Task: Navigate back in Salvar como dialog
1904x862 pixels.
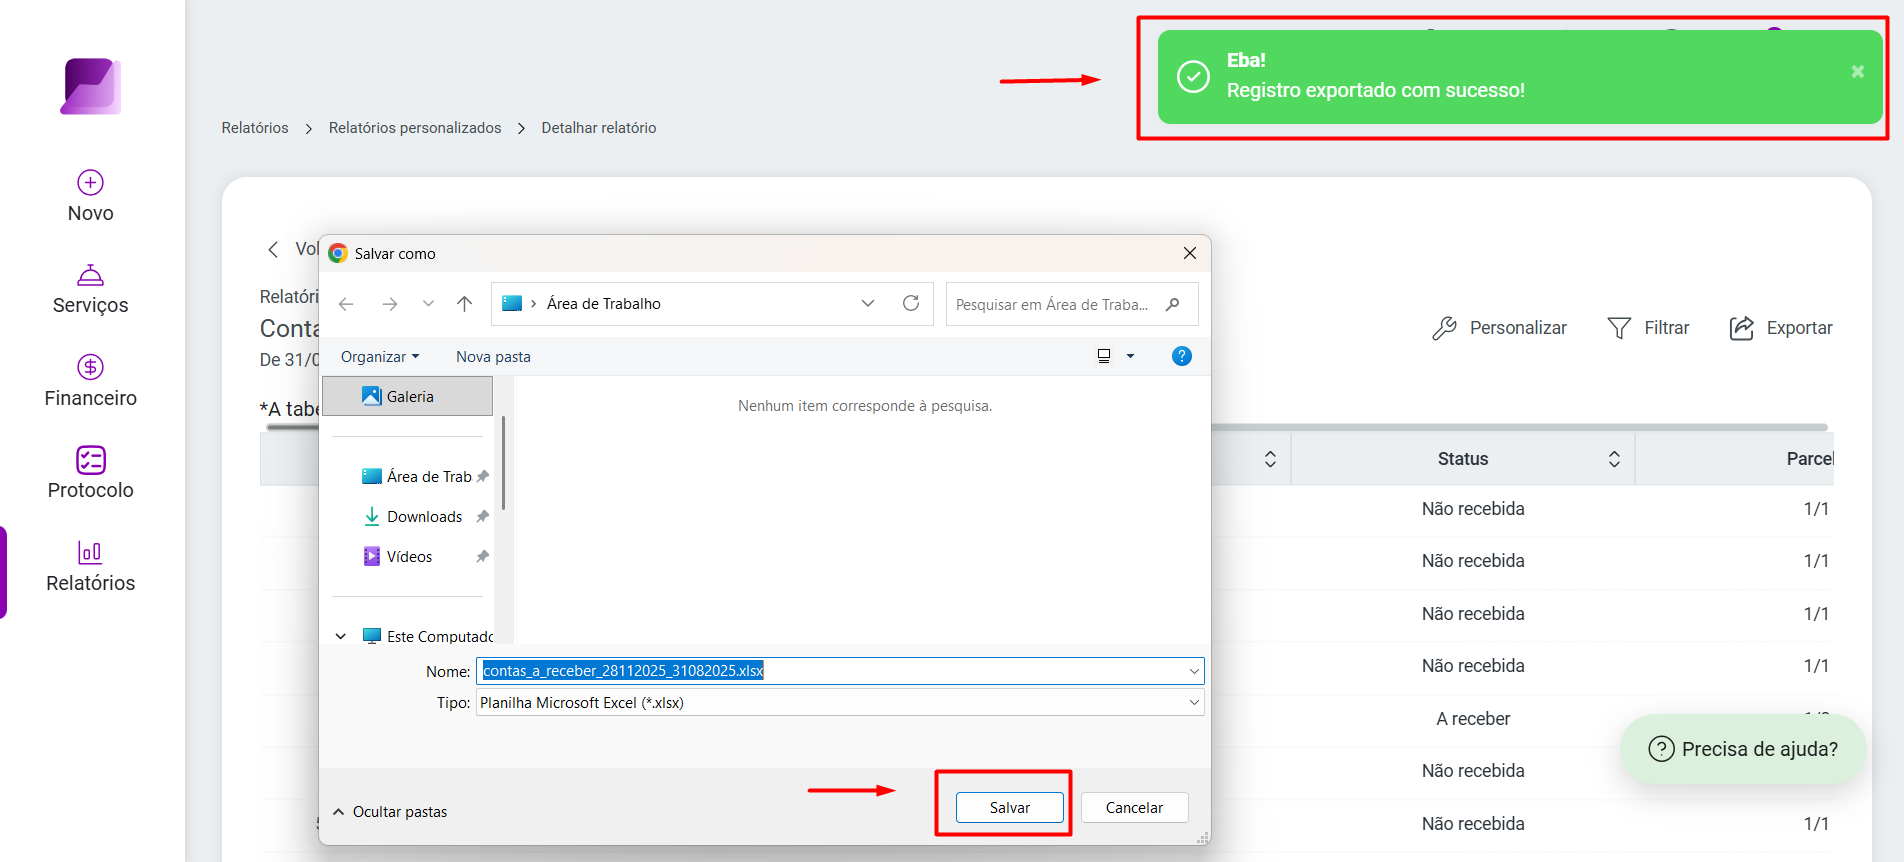Action: pyautogui.click(x=346, y=304)
